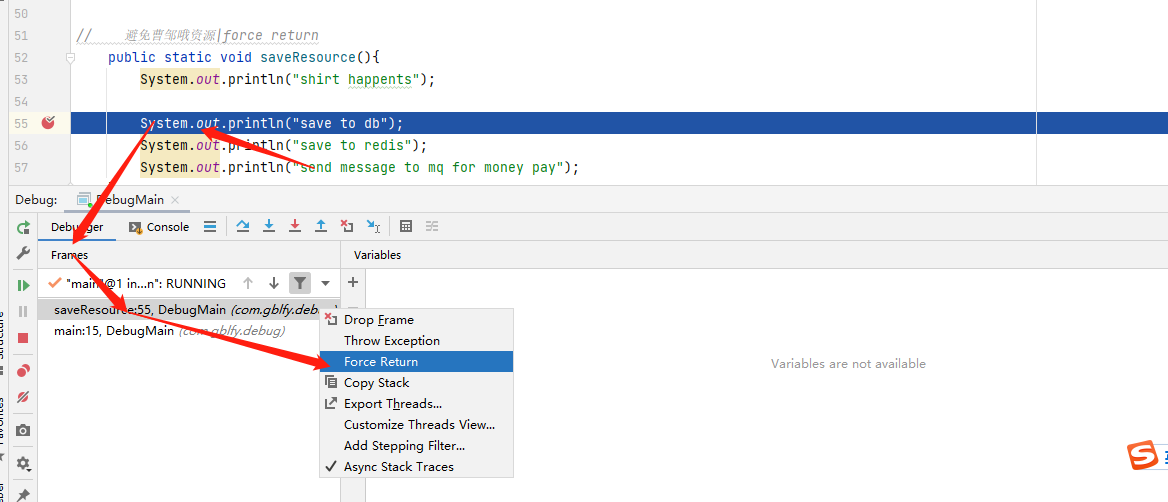Click the Step Into toolbar icon
Screen dimensions: 1168x502
(269, 226)
